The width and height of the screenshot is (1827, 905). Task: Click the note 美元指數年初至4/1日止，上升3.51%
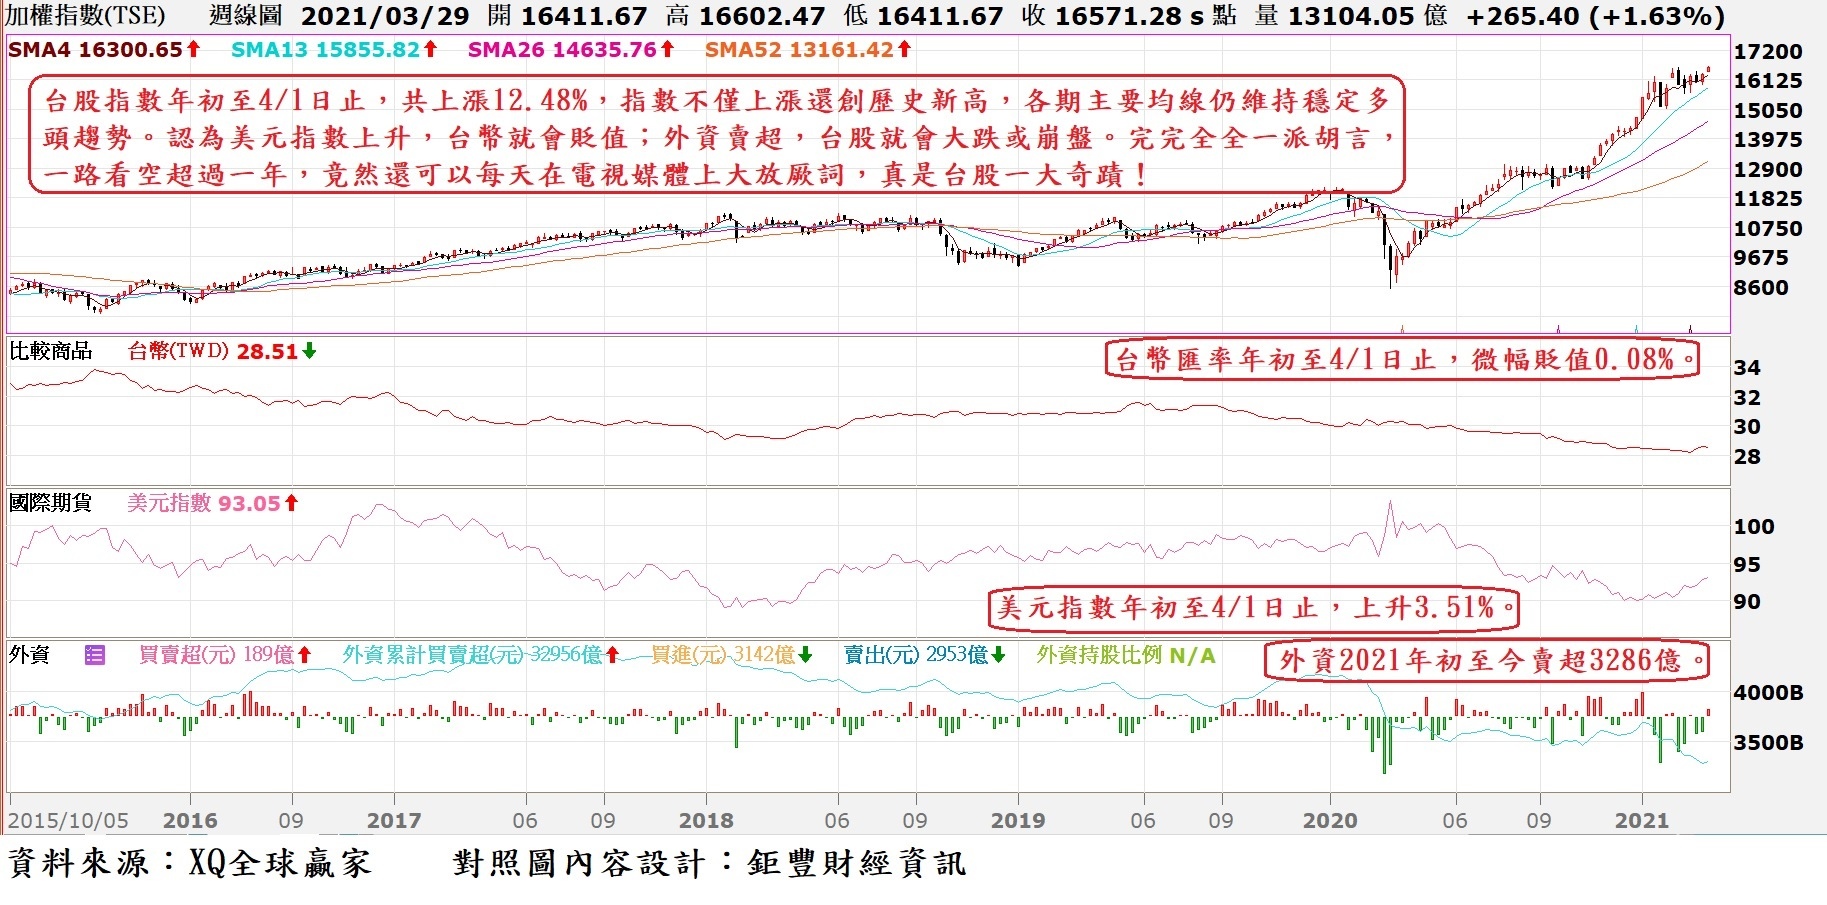[1254, 607]
